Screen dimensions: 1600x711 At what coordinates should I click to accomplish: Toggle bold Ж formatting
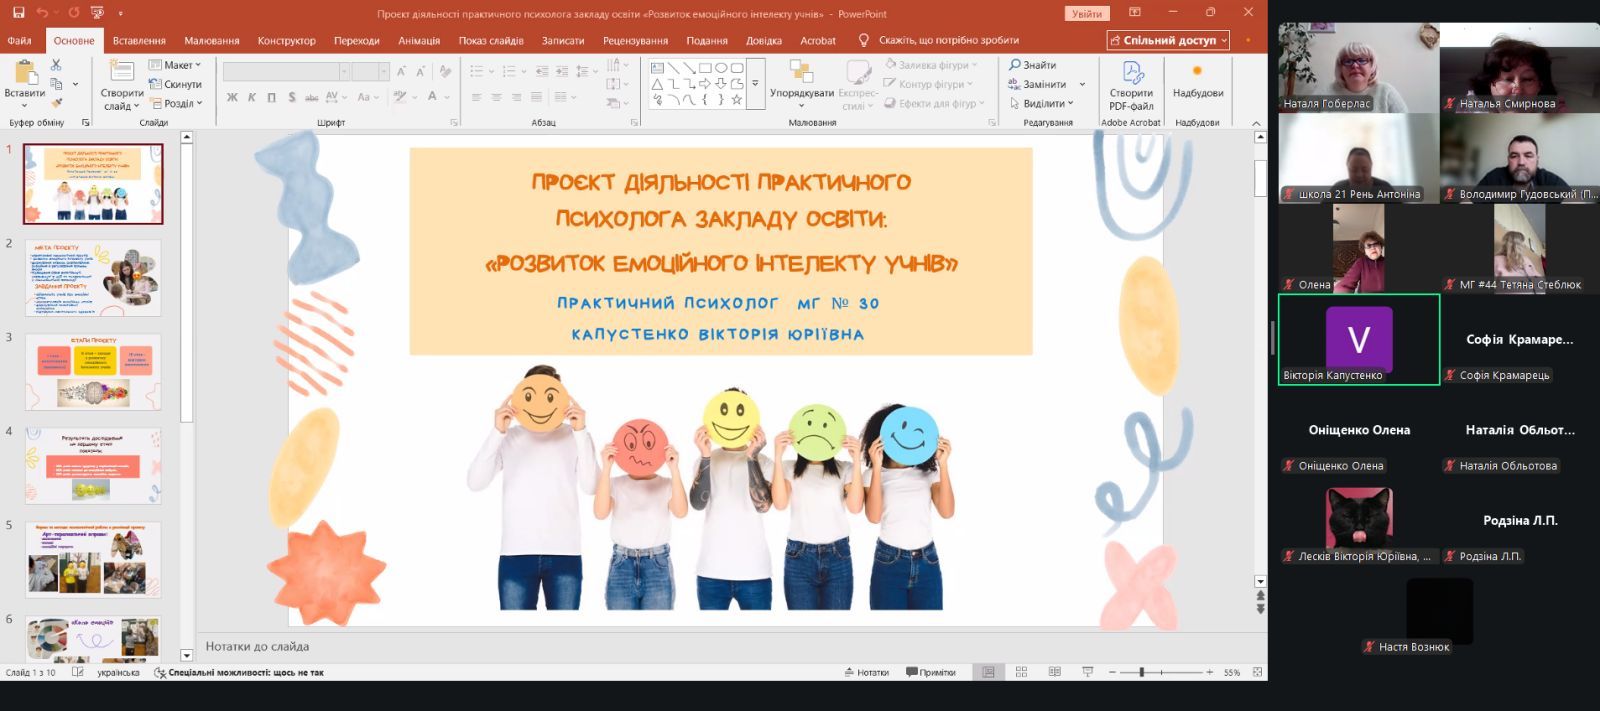[232, 97]
